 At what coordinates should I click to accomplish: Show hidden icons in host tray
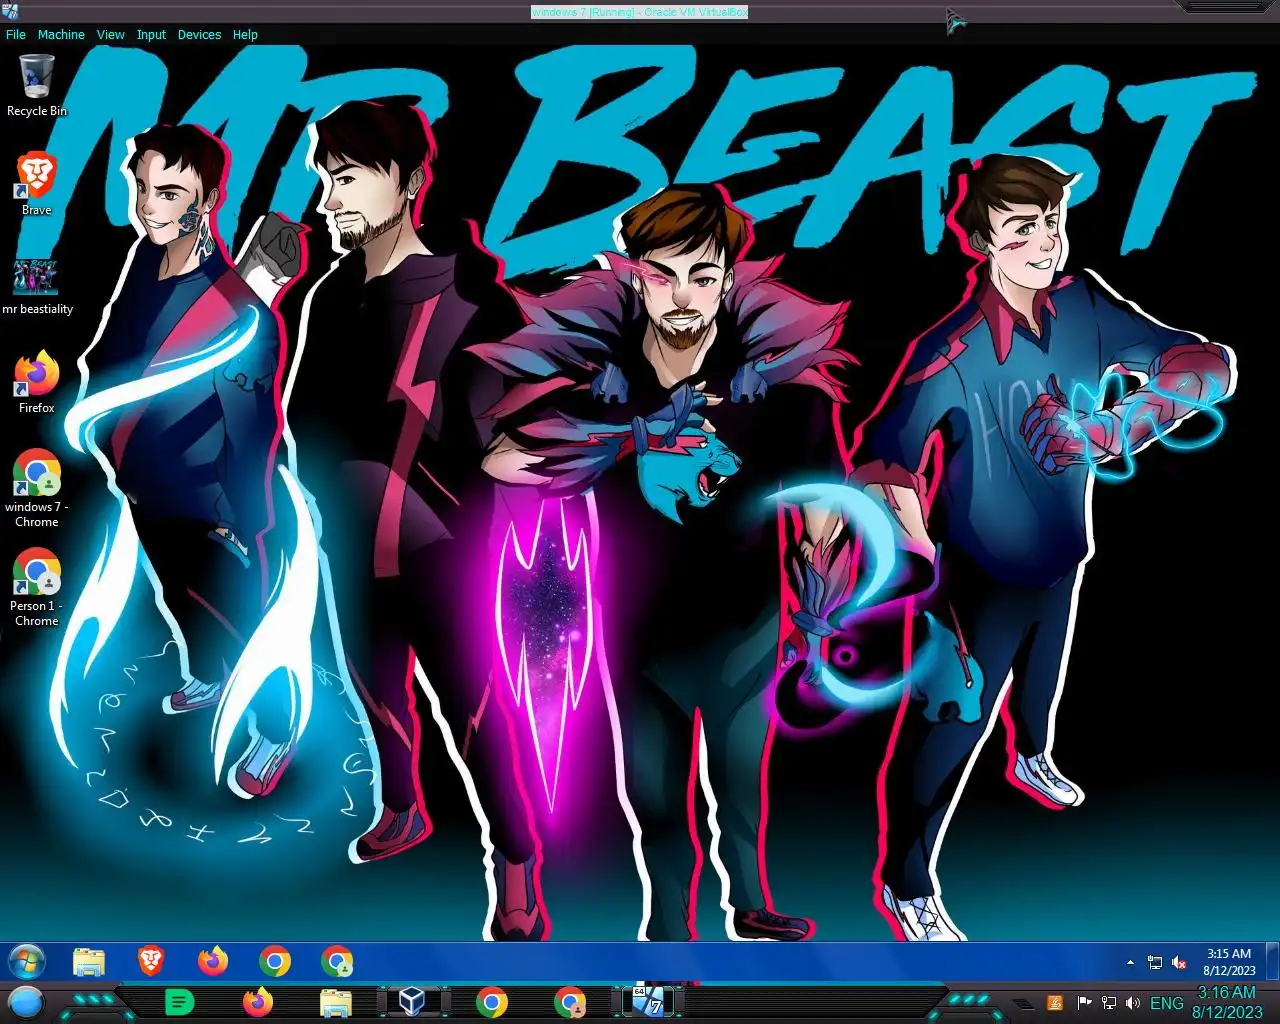coord(1022,1003)
